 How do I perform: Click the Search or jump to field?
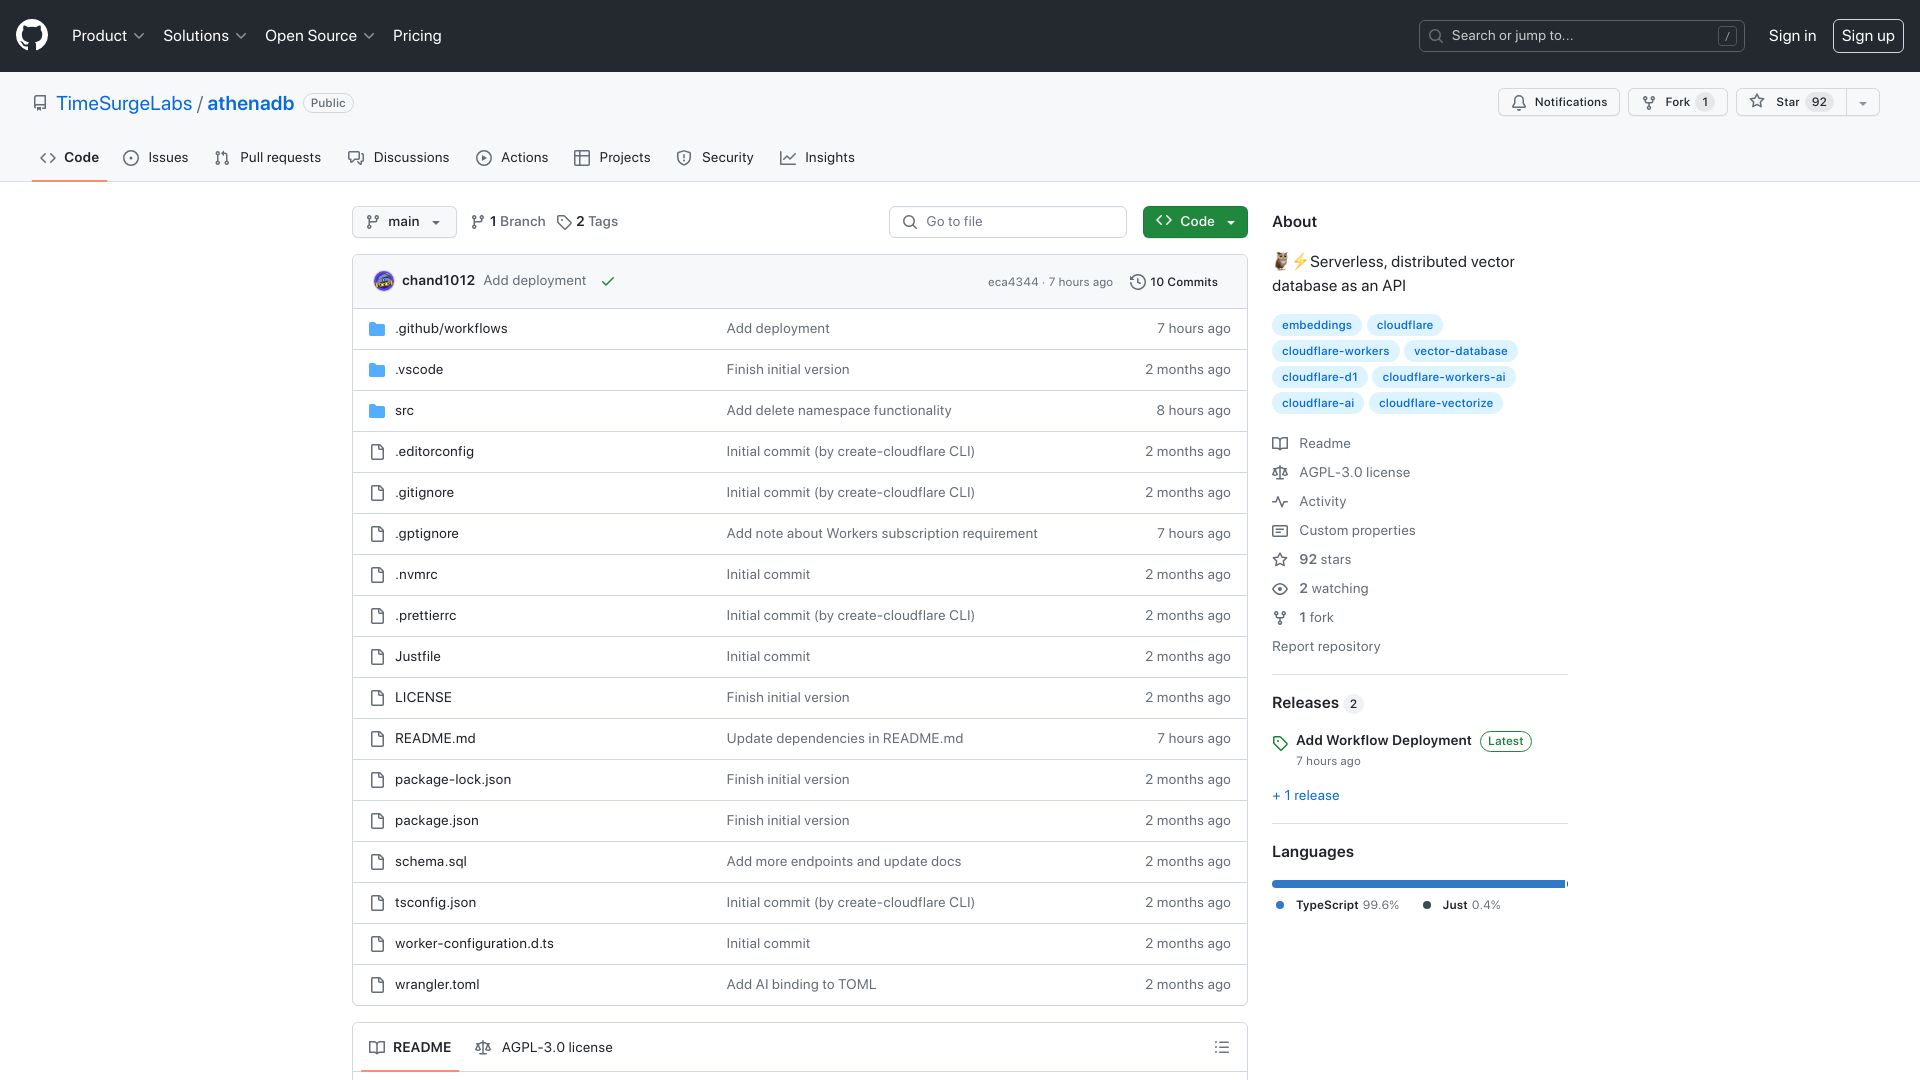click(1581, 36)
